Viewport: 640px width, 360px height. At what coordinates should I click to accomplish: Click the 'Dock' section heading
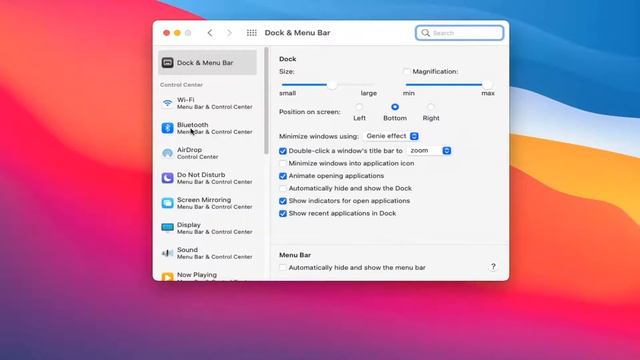pyautogui.click(x=288, y=59)
